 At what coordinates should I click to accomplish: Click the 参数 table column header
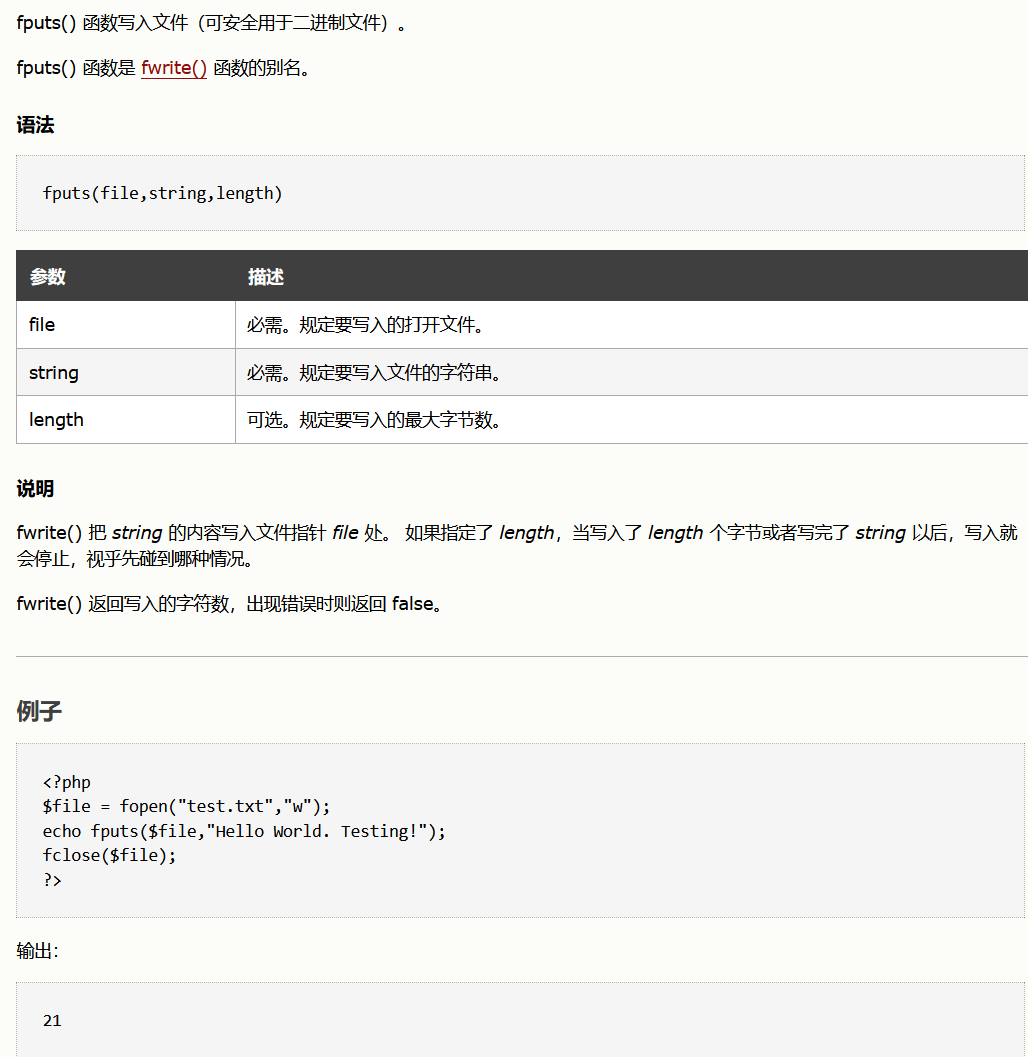click(x=48, y=277)
